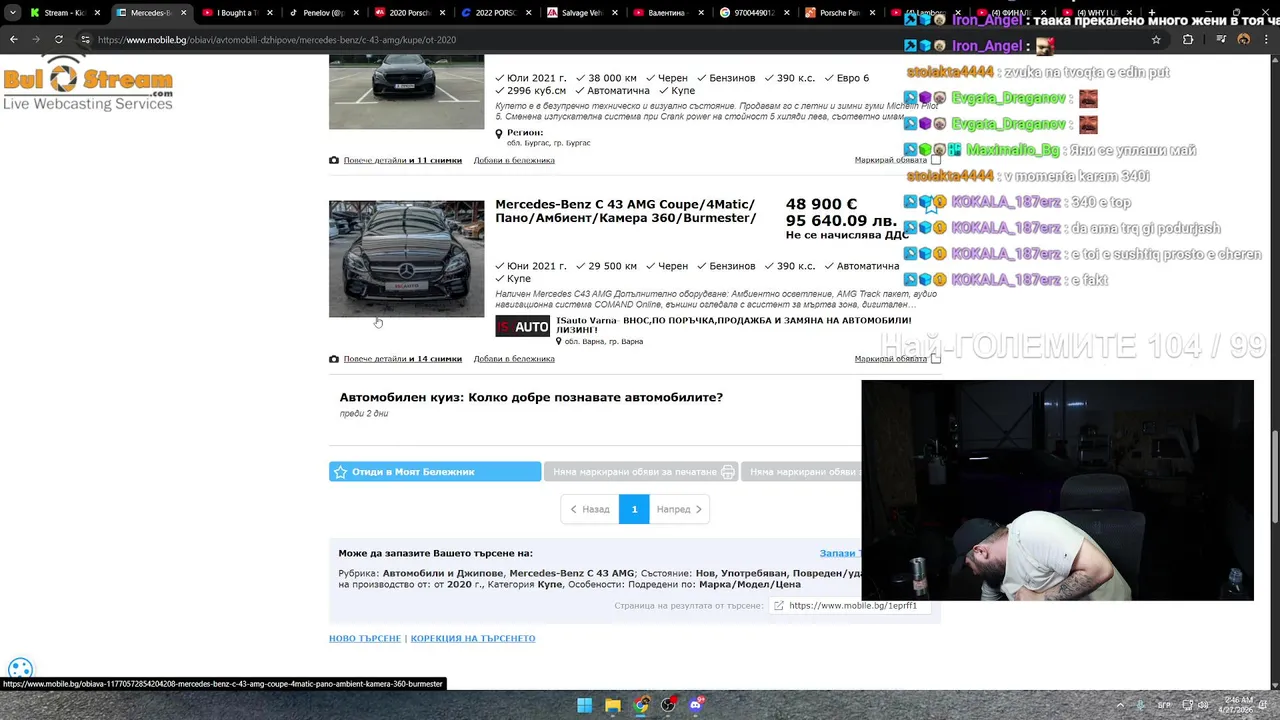This screenshot has width=1280, height=720.
Task: Click the date and time in taskbar
Action: point(1238,705)
